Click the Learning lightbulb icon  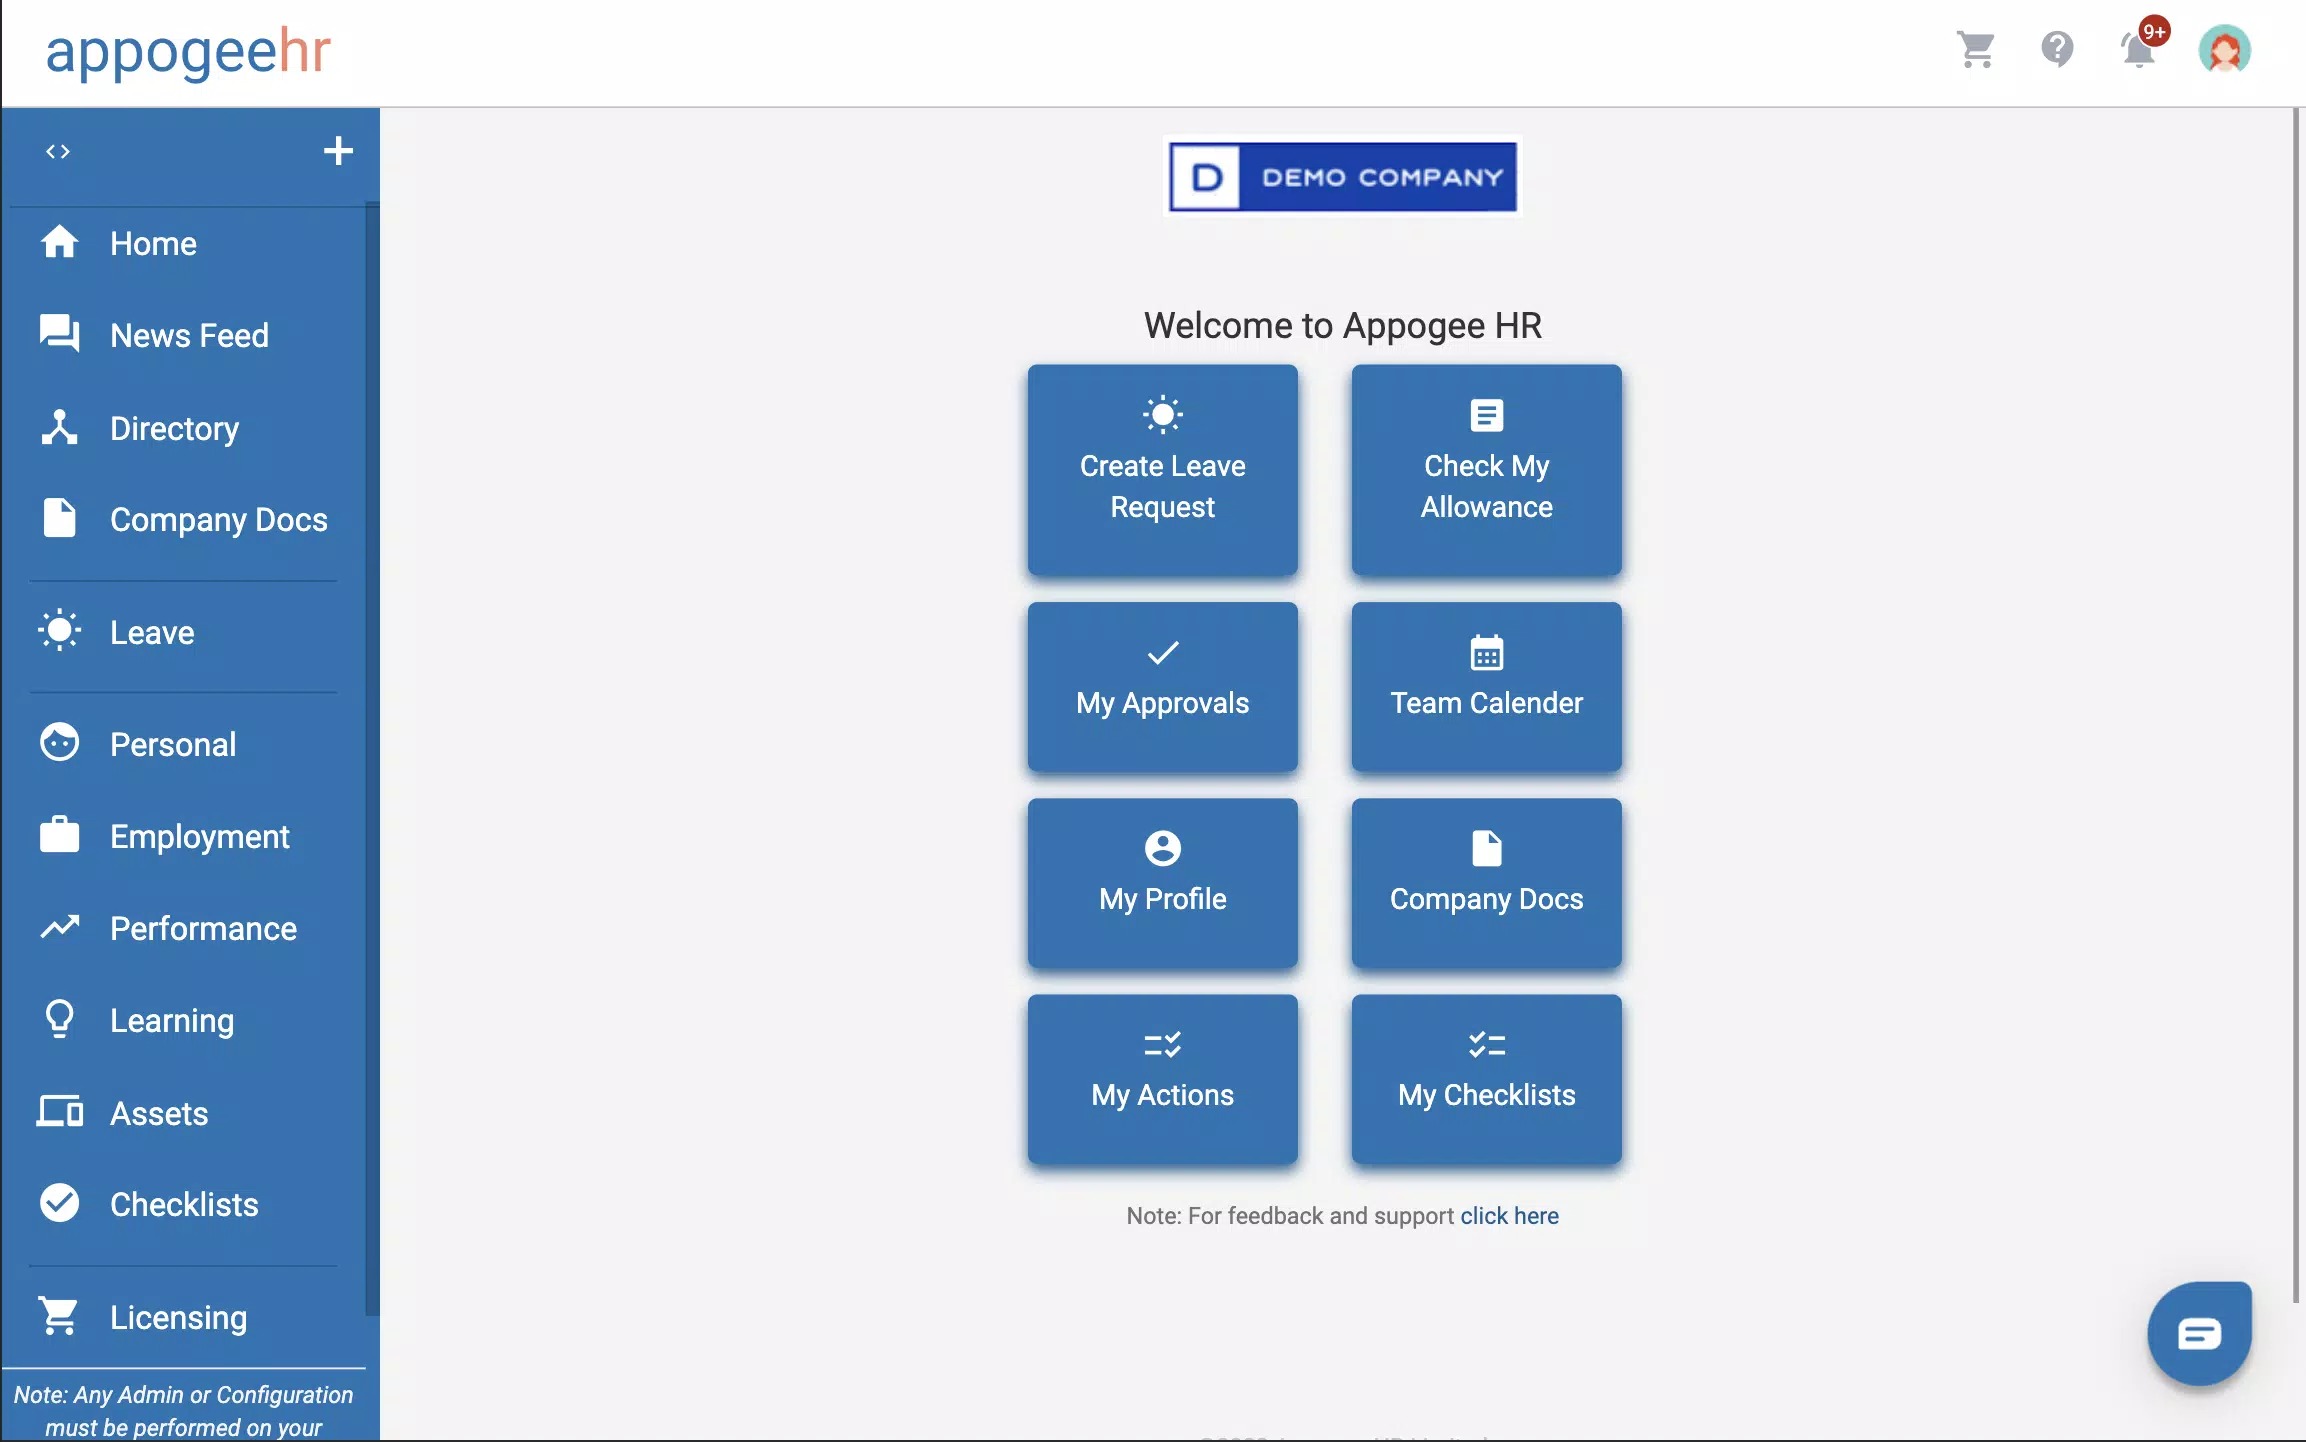59,1019
